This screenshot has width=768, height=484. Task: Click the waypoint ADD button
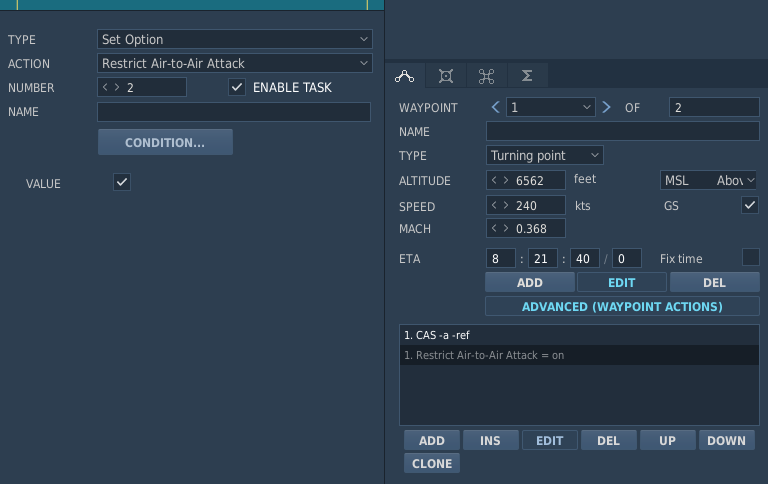[530, 283]
